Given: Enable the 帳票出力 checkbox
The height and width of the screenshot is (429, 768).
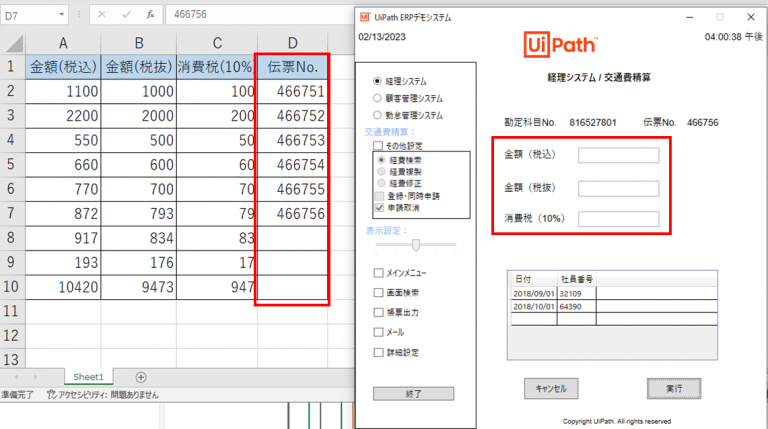Looking at the screenshot, I should (x=378, y=312).
